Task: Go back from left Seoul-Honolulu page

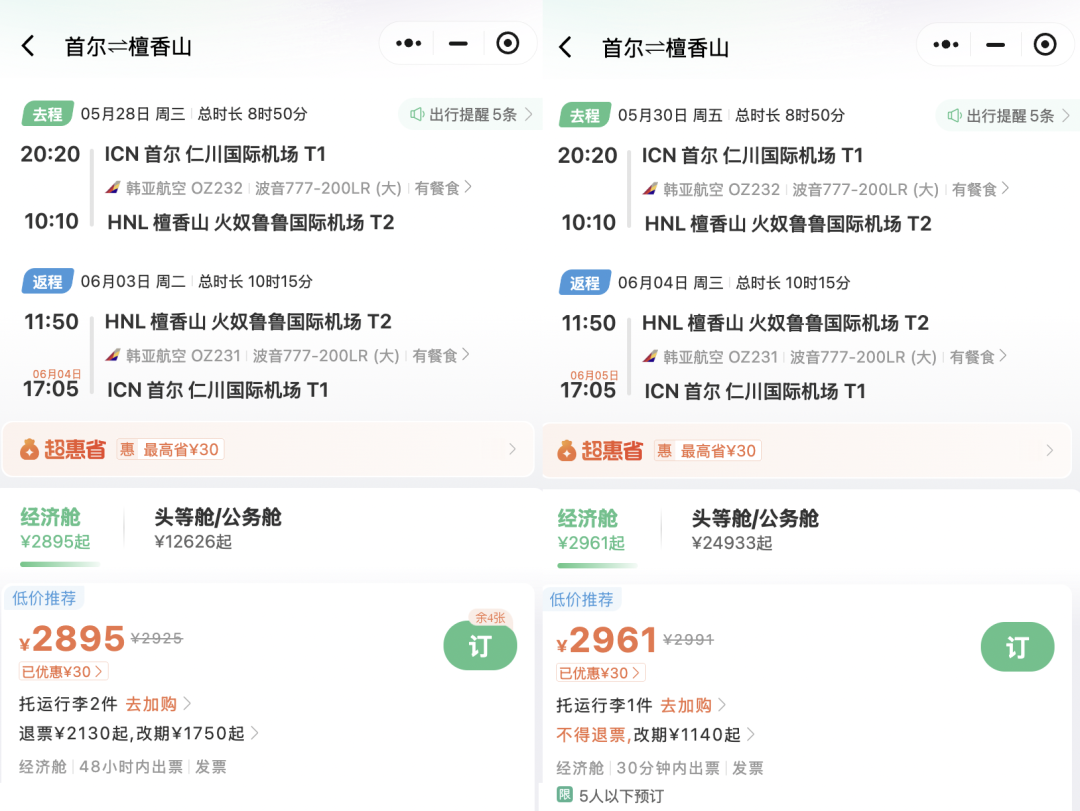Action: [x=28, y=46]
